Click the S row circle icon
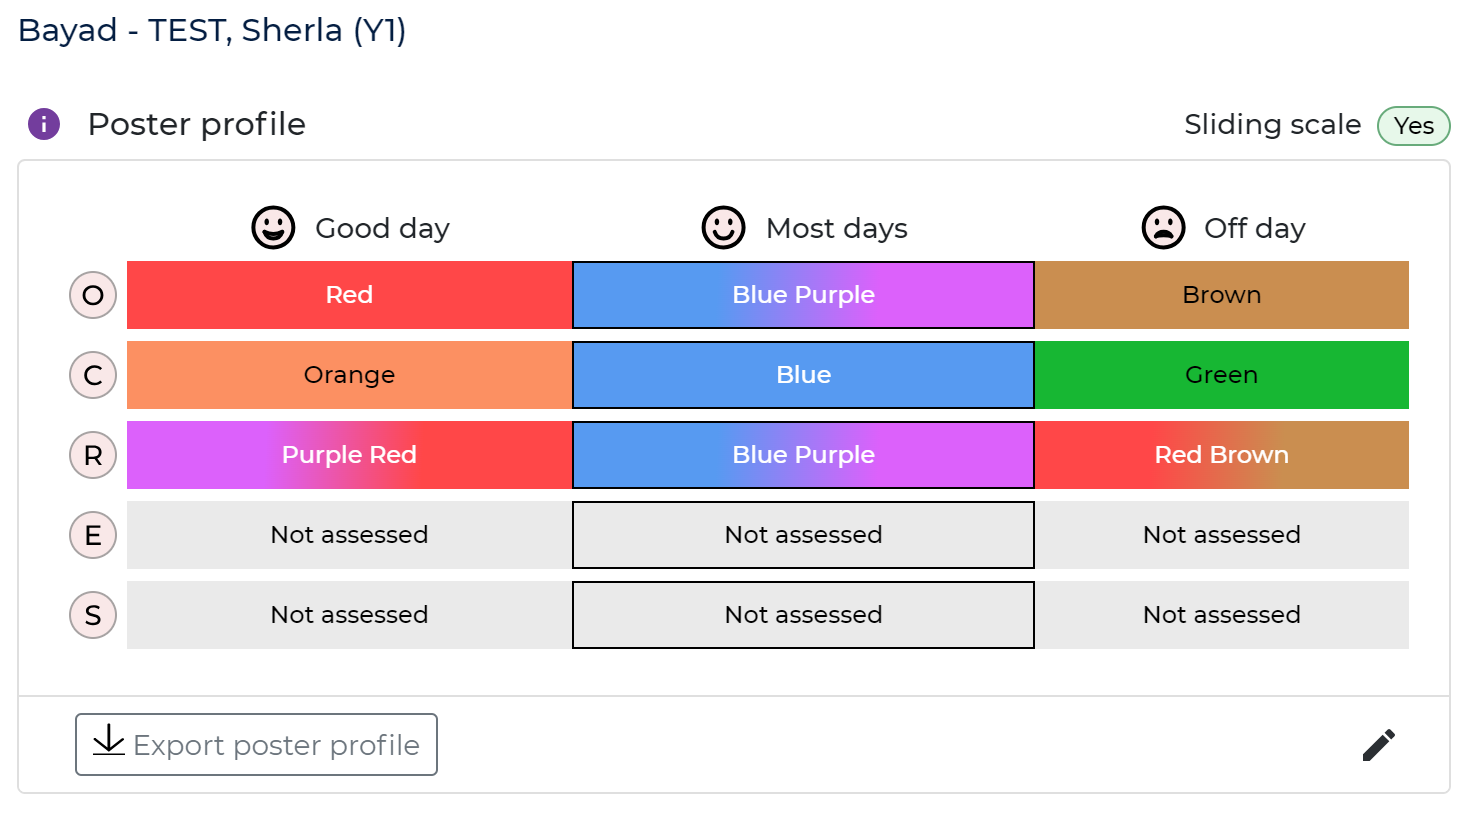Screen dimensions: 1483x822 pos(93,616)
